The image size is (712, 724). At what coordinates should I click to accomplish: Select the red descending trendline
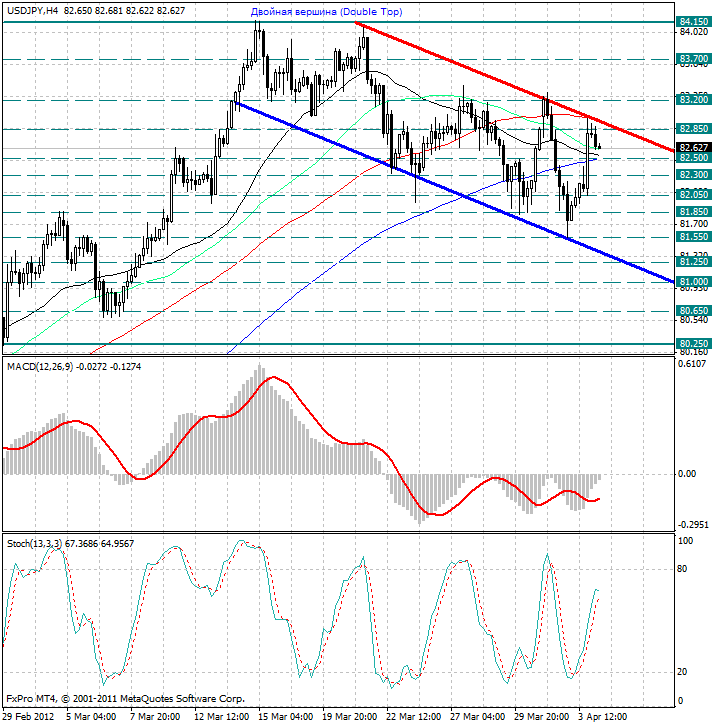pyautogui.click(x=514, y=86)
